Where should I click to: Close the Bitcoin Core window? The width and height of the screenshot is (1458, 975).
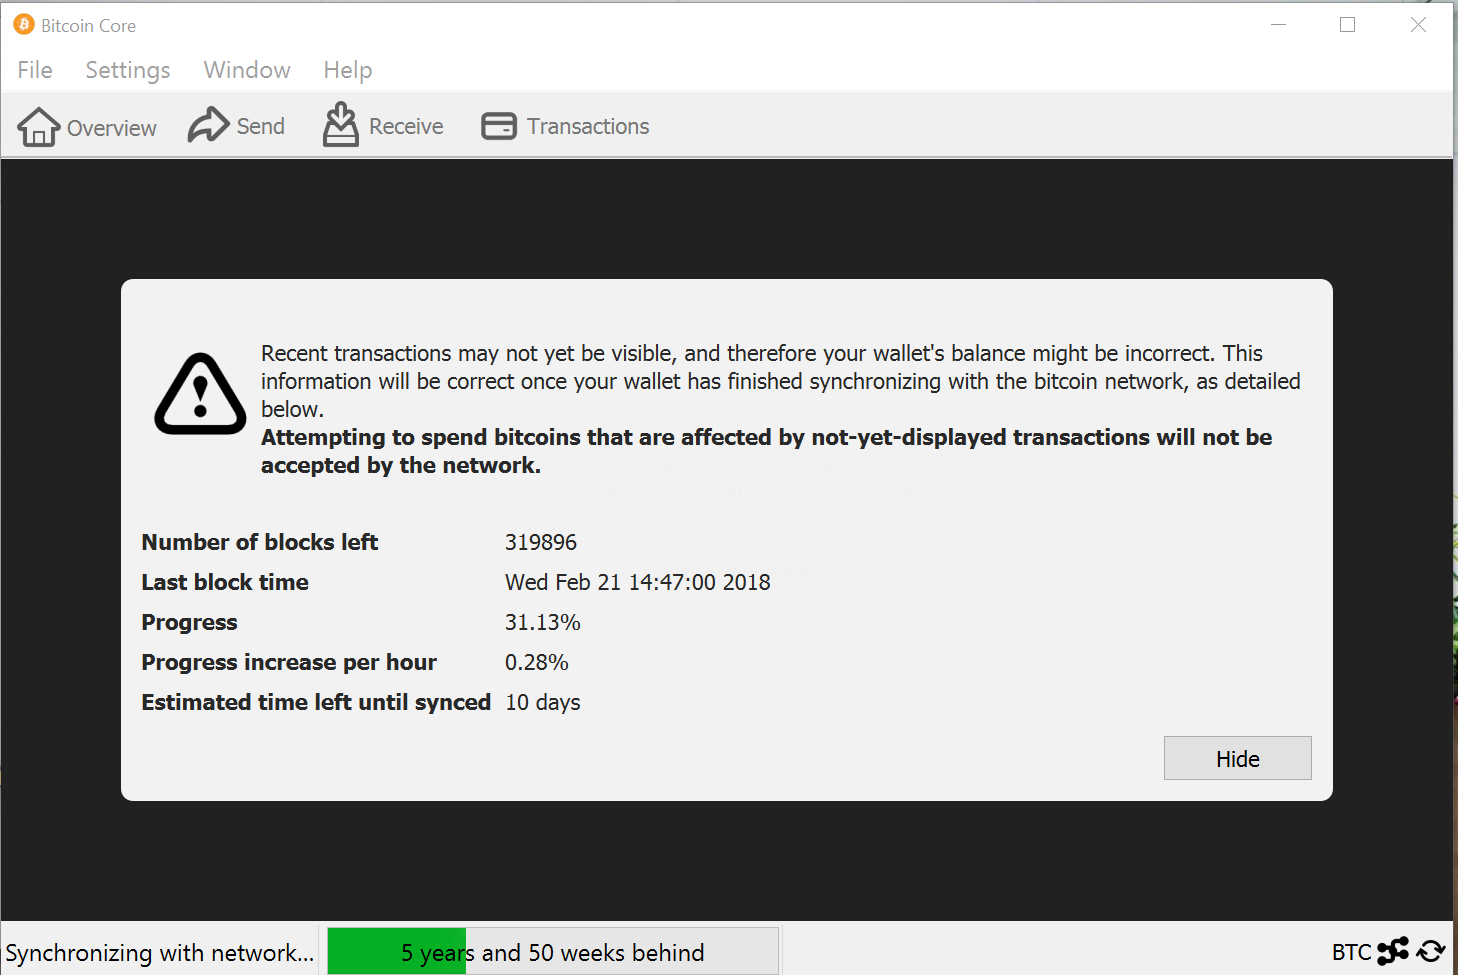point(1418,25)
